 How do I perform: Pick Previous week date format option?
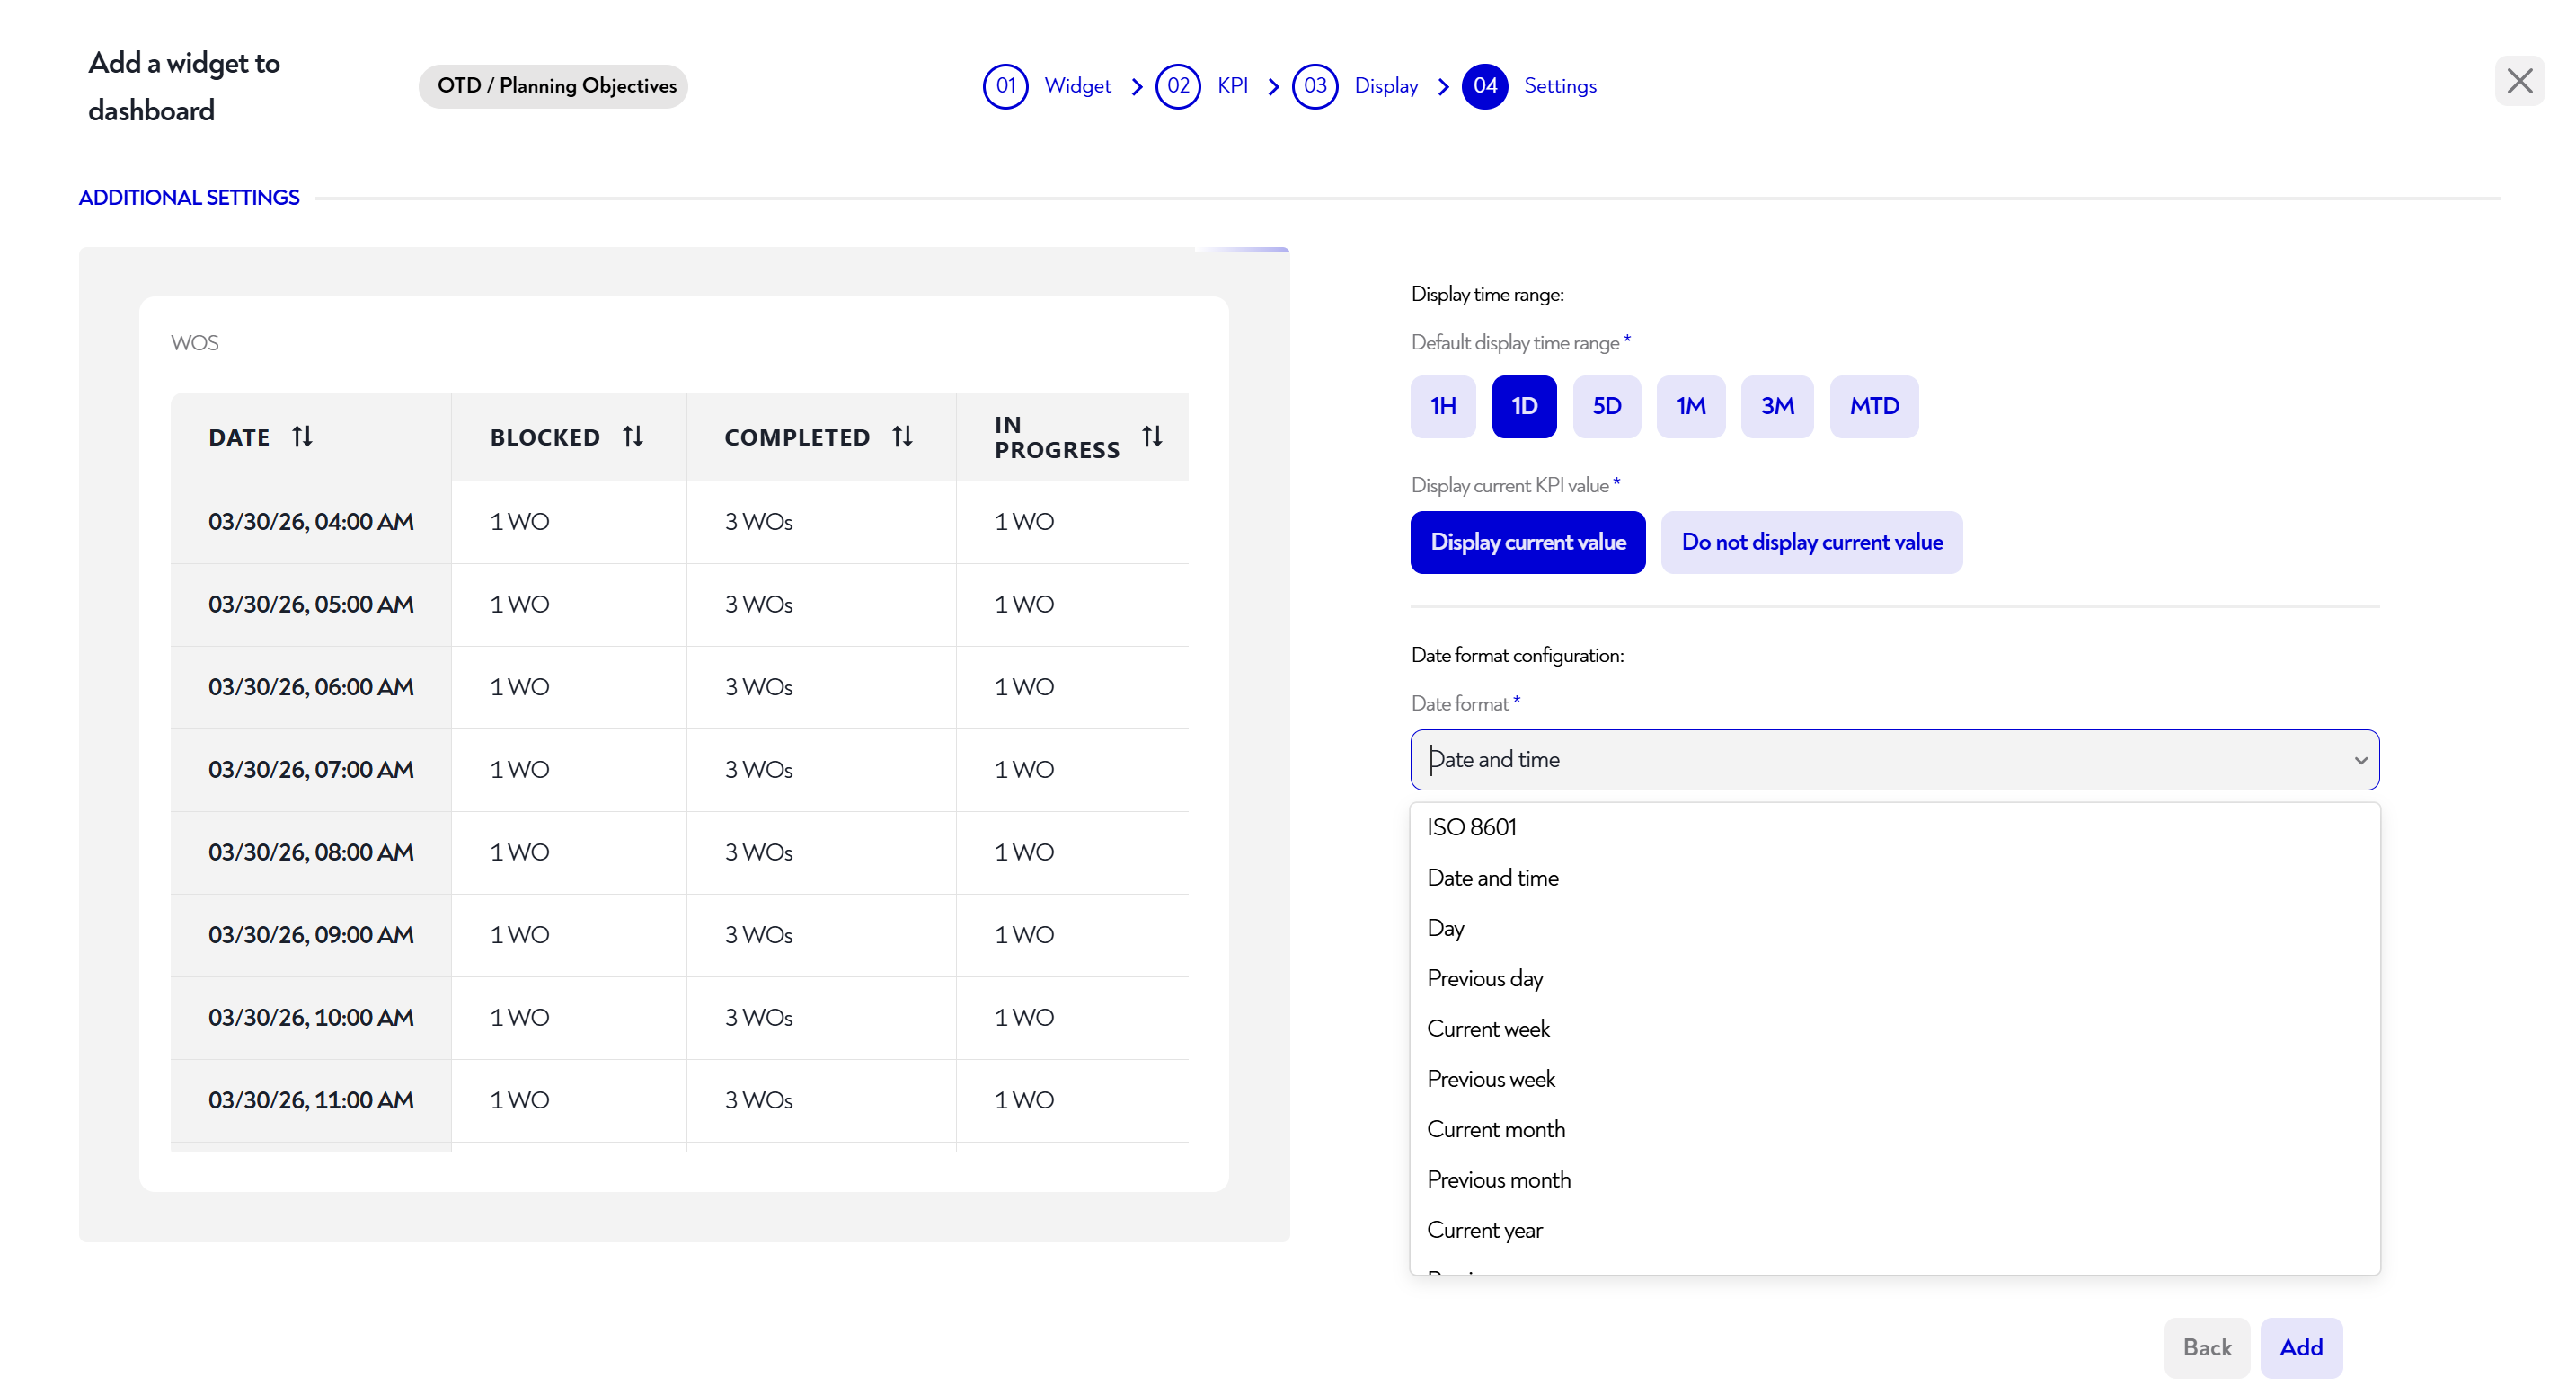click(x=1490, y=1079)
